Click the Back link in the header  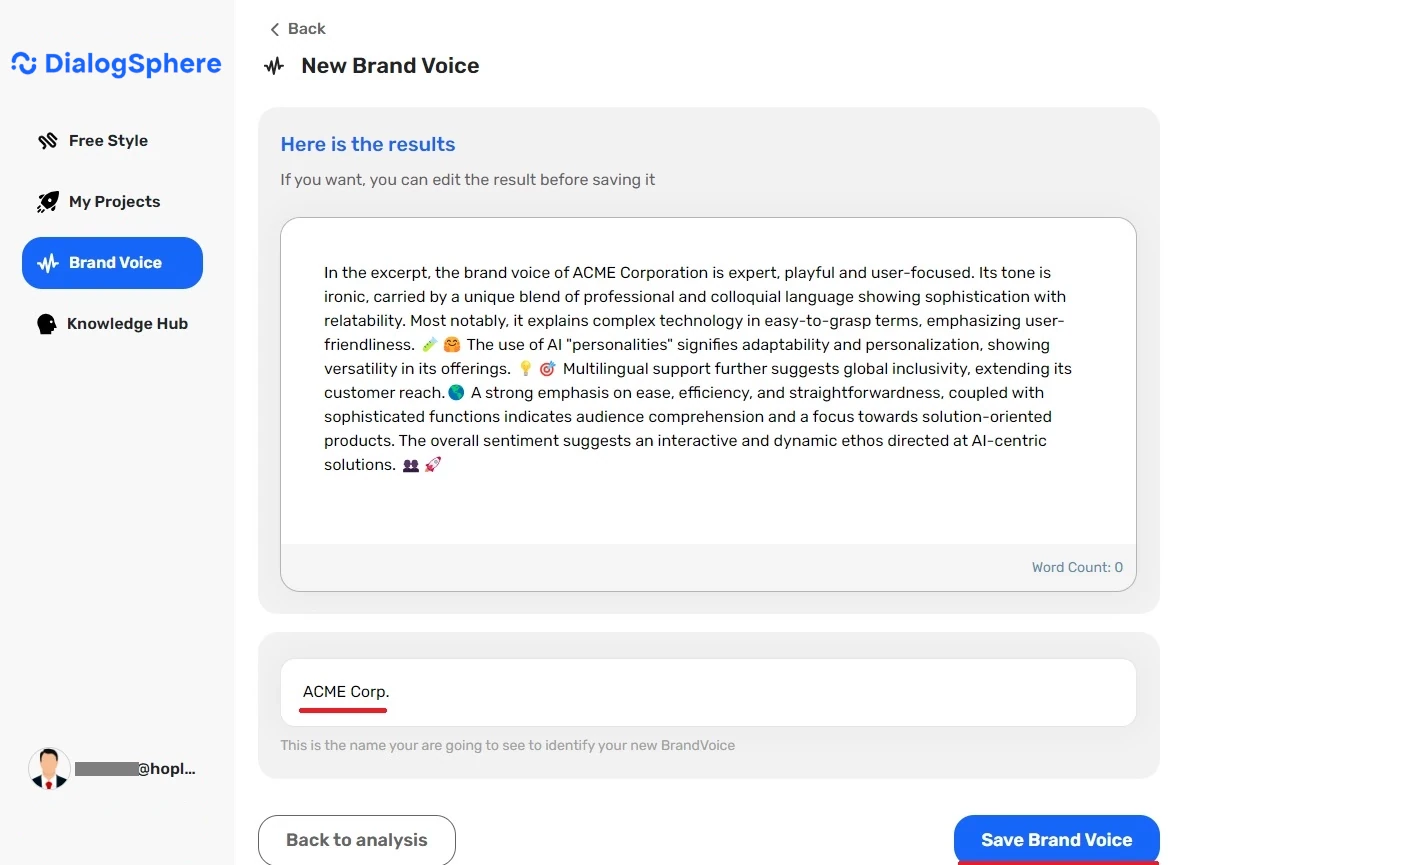(x=306, y=29)
